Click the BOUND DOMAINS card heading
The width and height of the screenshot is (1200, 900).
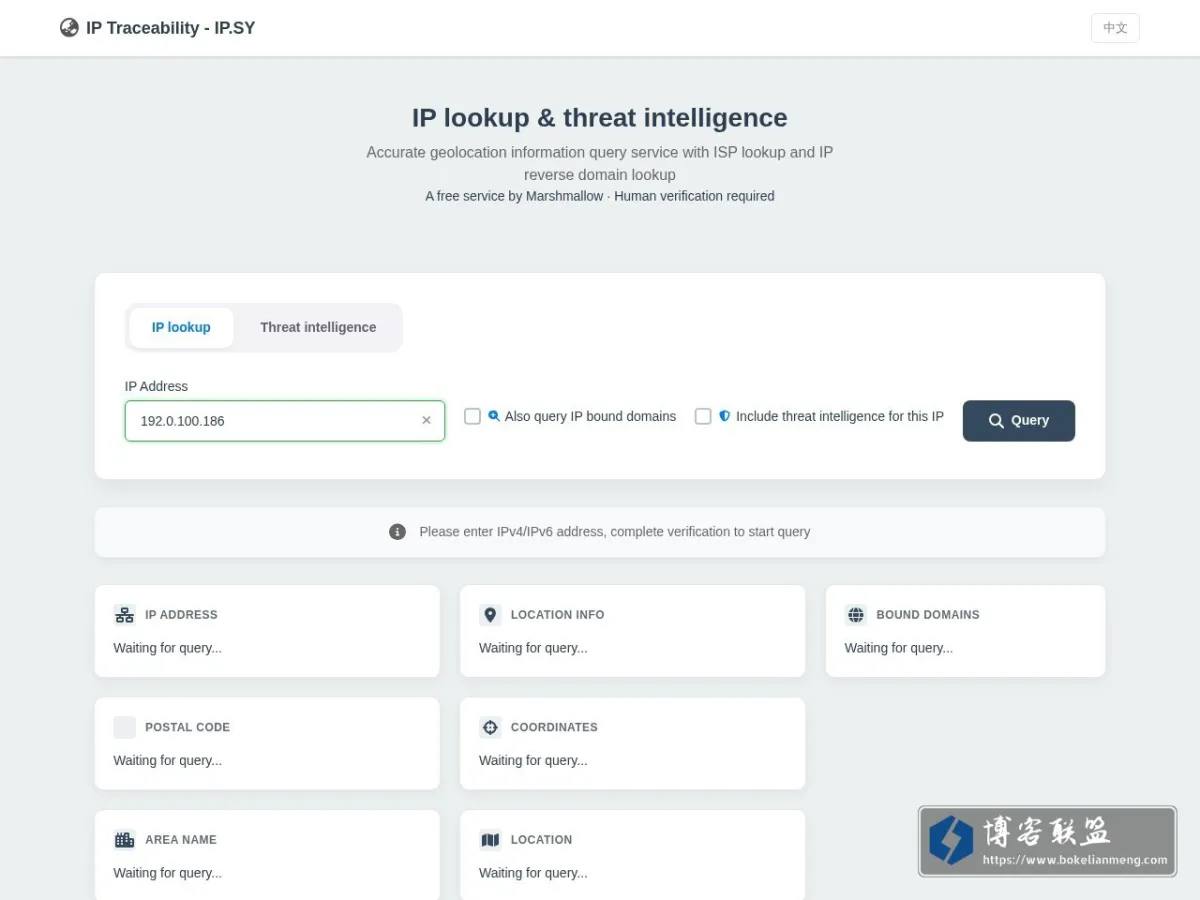[928, 615]
